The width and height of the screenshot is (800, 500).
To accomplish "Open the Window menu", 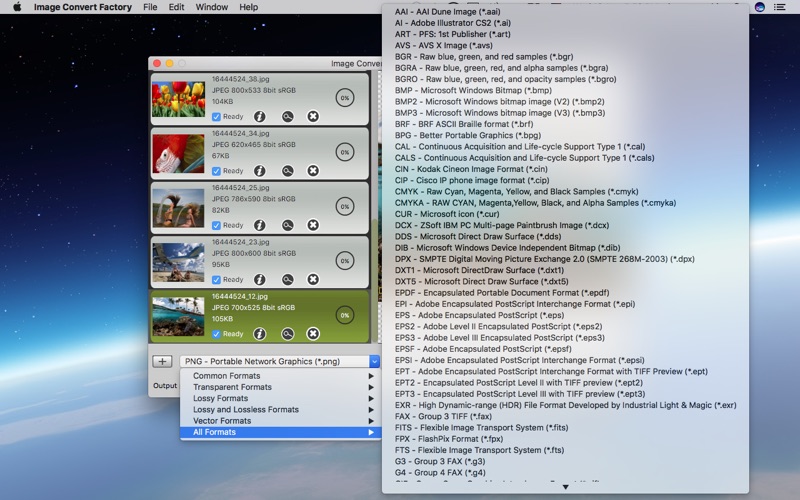I will coord(212,7).
